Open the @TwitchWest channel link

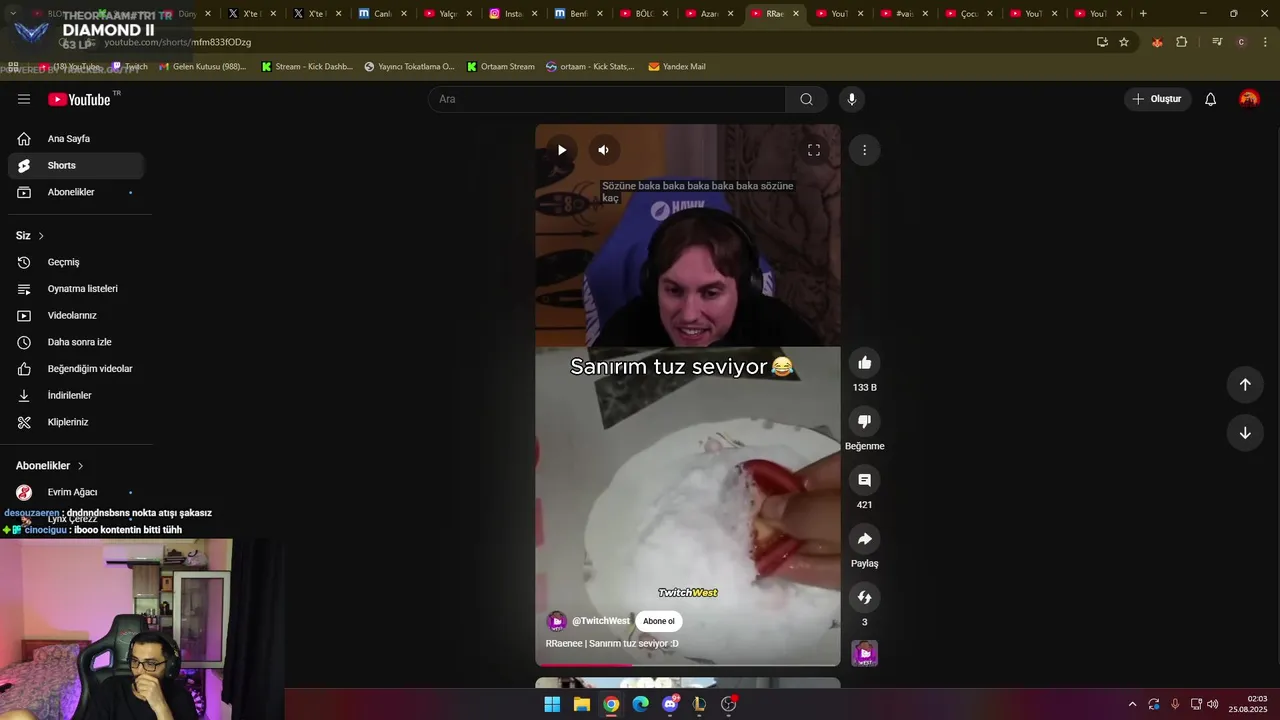(601, 621)
